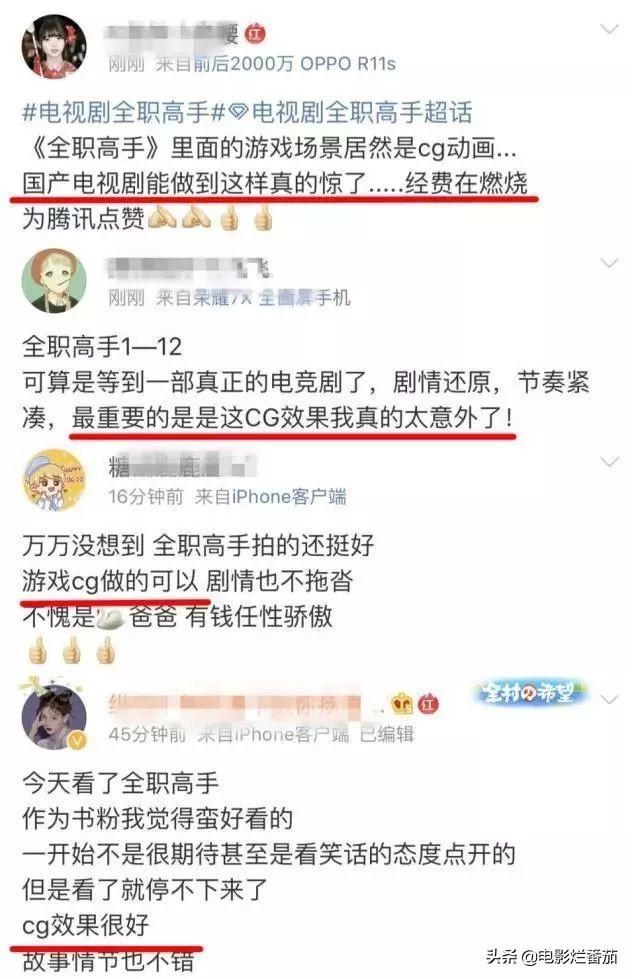Open second post's green-background cartoon avatar
This screenshot has width=632, height=979.
tap(54, 280)
